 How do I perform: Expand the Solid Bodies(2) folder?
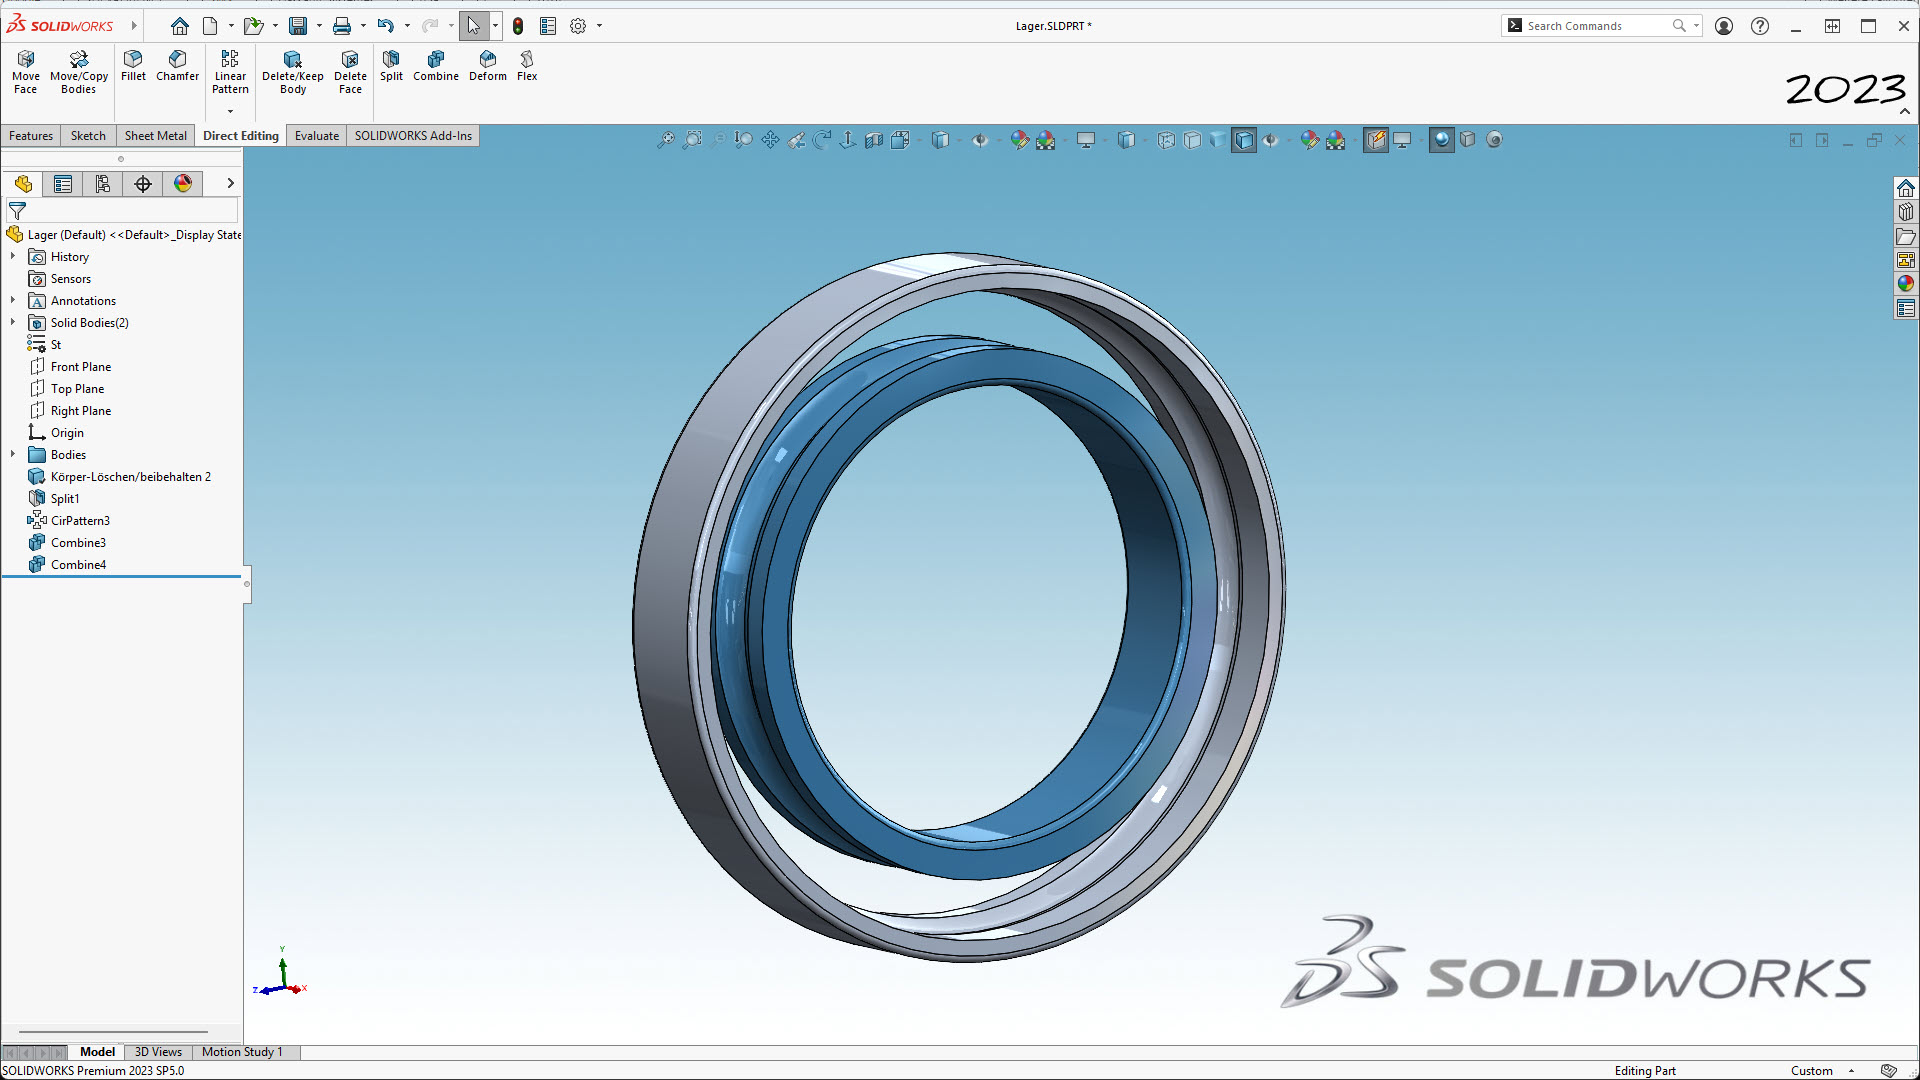click(x=13, y=323)
